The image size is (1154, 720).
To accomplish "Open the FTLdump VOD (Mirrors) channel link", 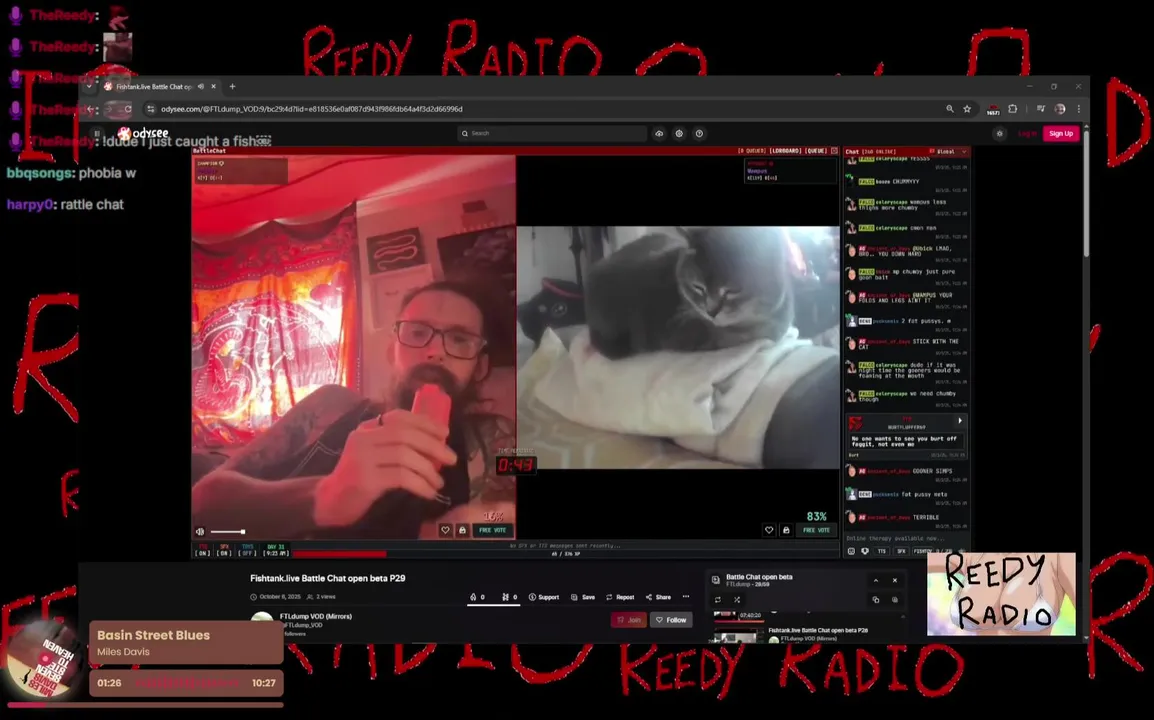I will (x=316, y=616).
